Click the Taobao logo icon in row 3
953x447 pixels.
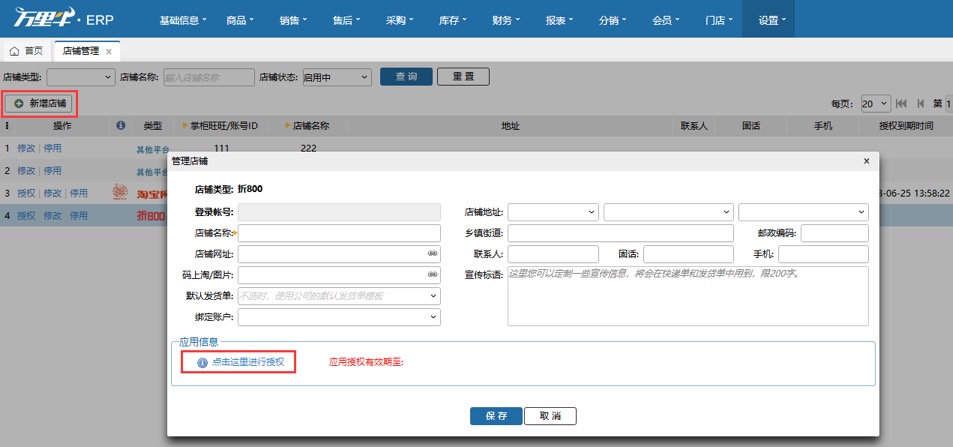120,193
